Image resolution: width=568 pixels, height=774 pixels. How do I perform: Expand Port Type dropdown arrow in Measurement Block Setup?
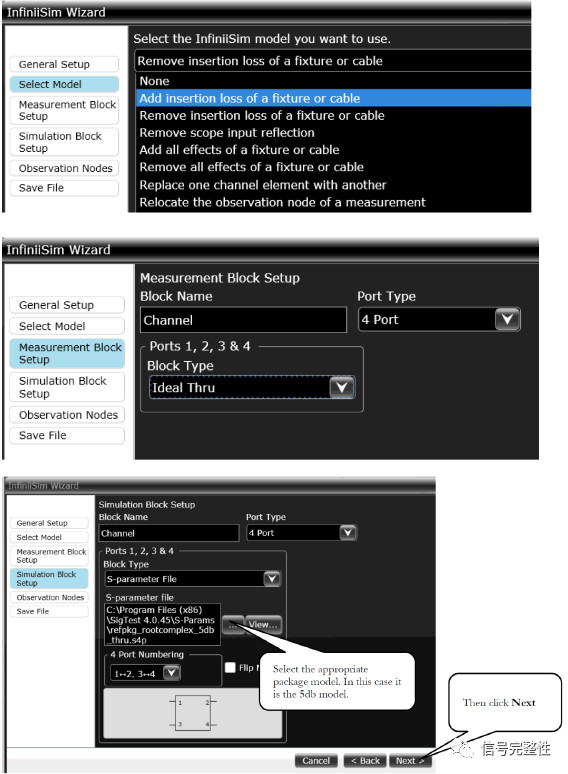tap(507, 319)
